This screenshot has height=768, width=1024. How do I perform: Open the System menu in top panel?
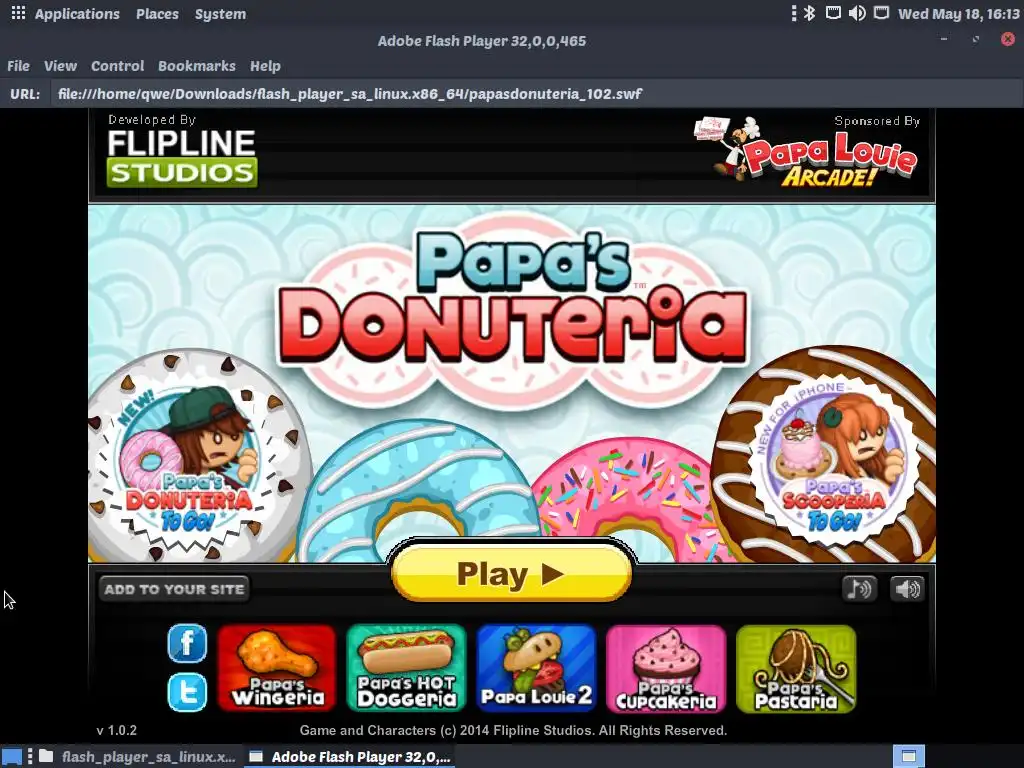point(220,14)
